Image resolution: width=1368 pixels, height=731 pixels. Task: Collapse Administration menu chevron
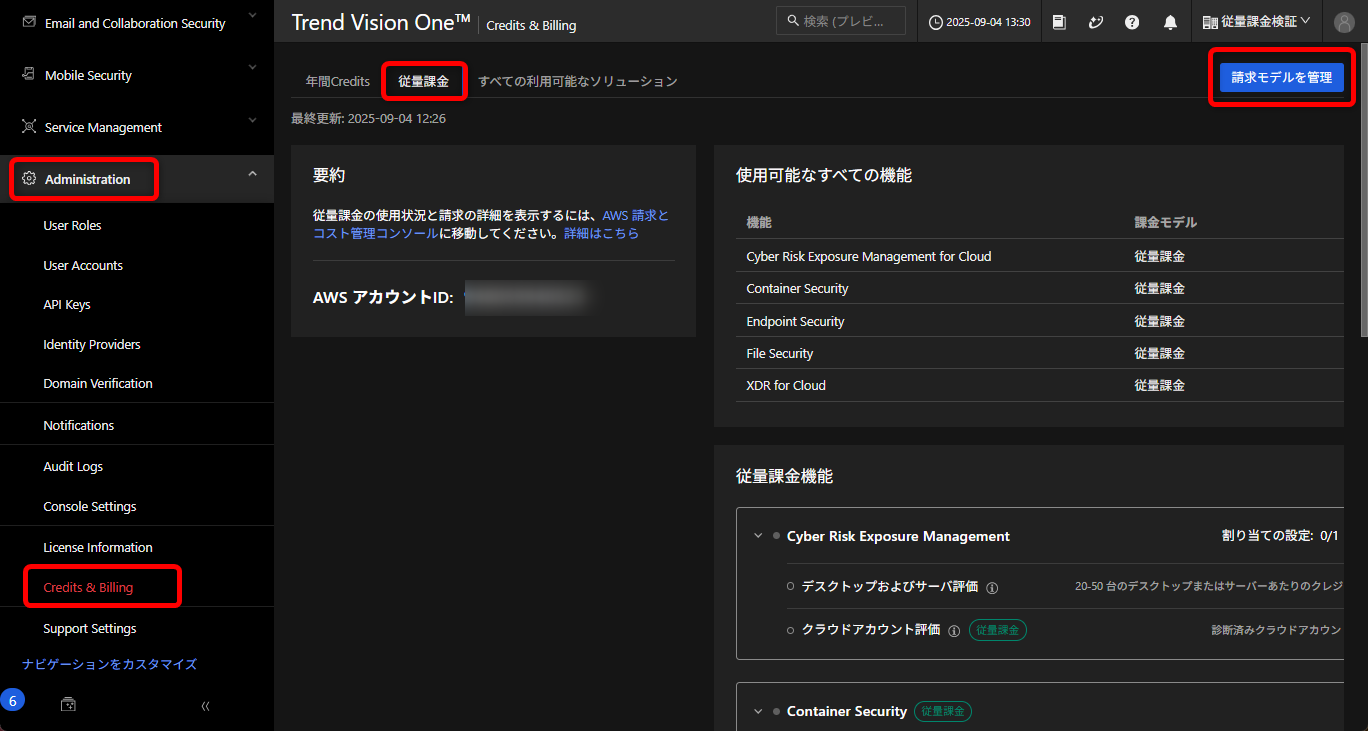(252, 173)
